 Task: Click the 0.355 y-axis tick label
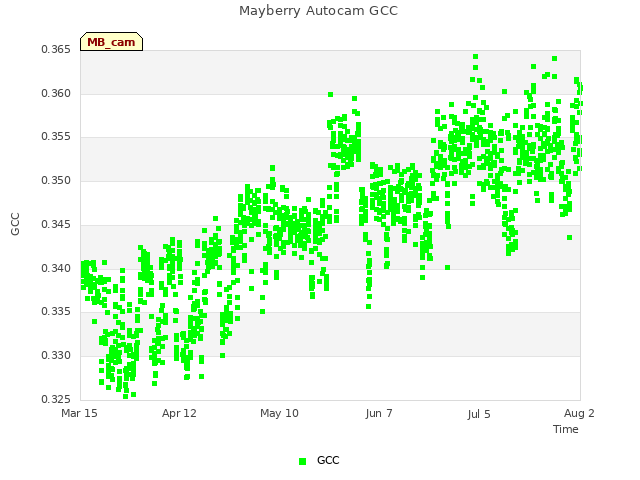pos(56,136)
